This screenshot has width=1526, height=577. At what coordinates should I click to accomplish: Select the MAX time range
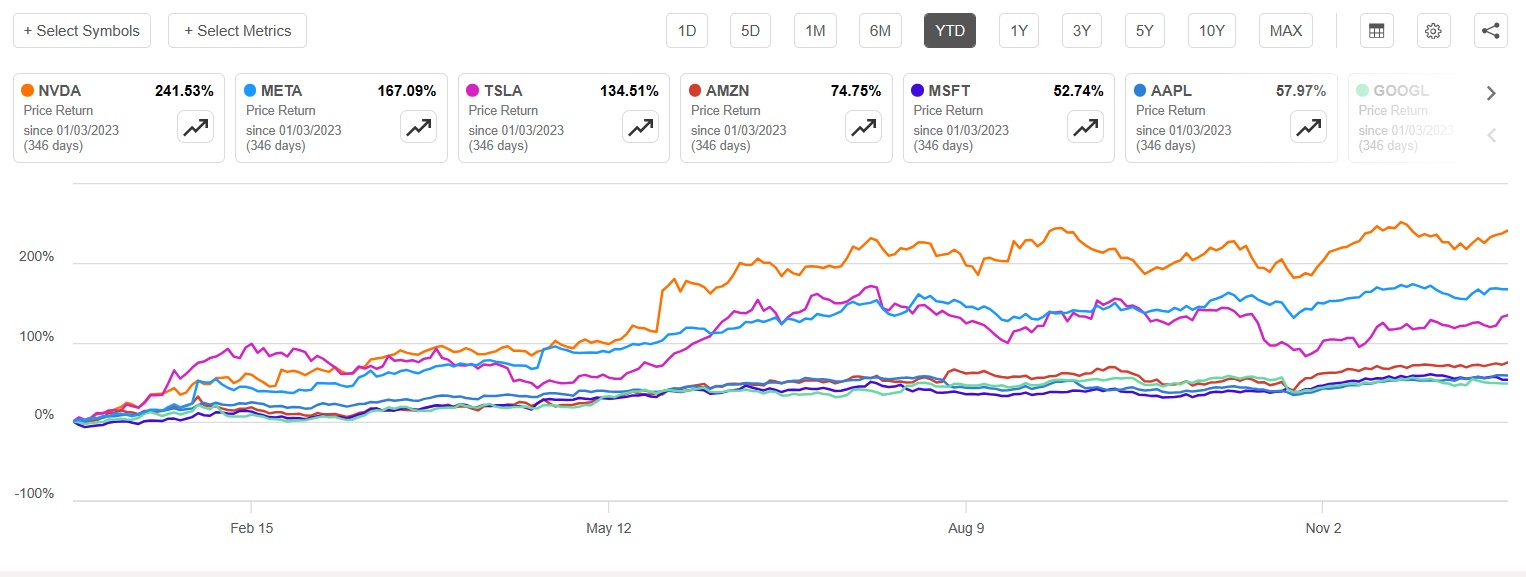coord(1285,31)
